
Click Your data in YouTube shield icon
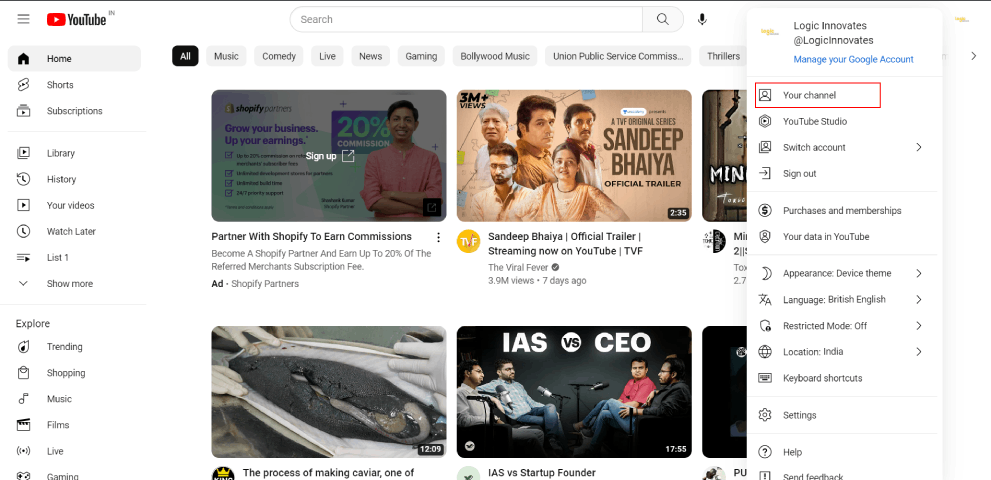tap(765, 237)
